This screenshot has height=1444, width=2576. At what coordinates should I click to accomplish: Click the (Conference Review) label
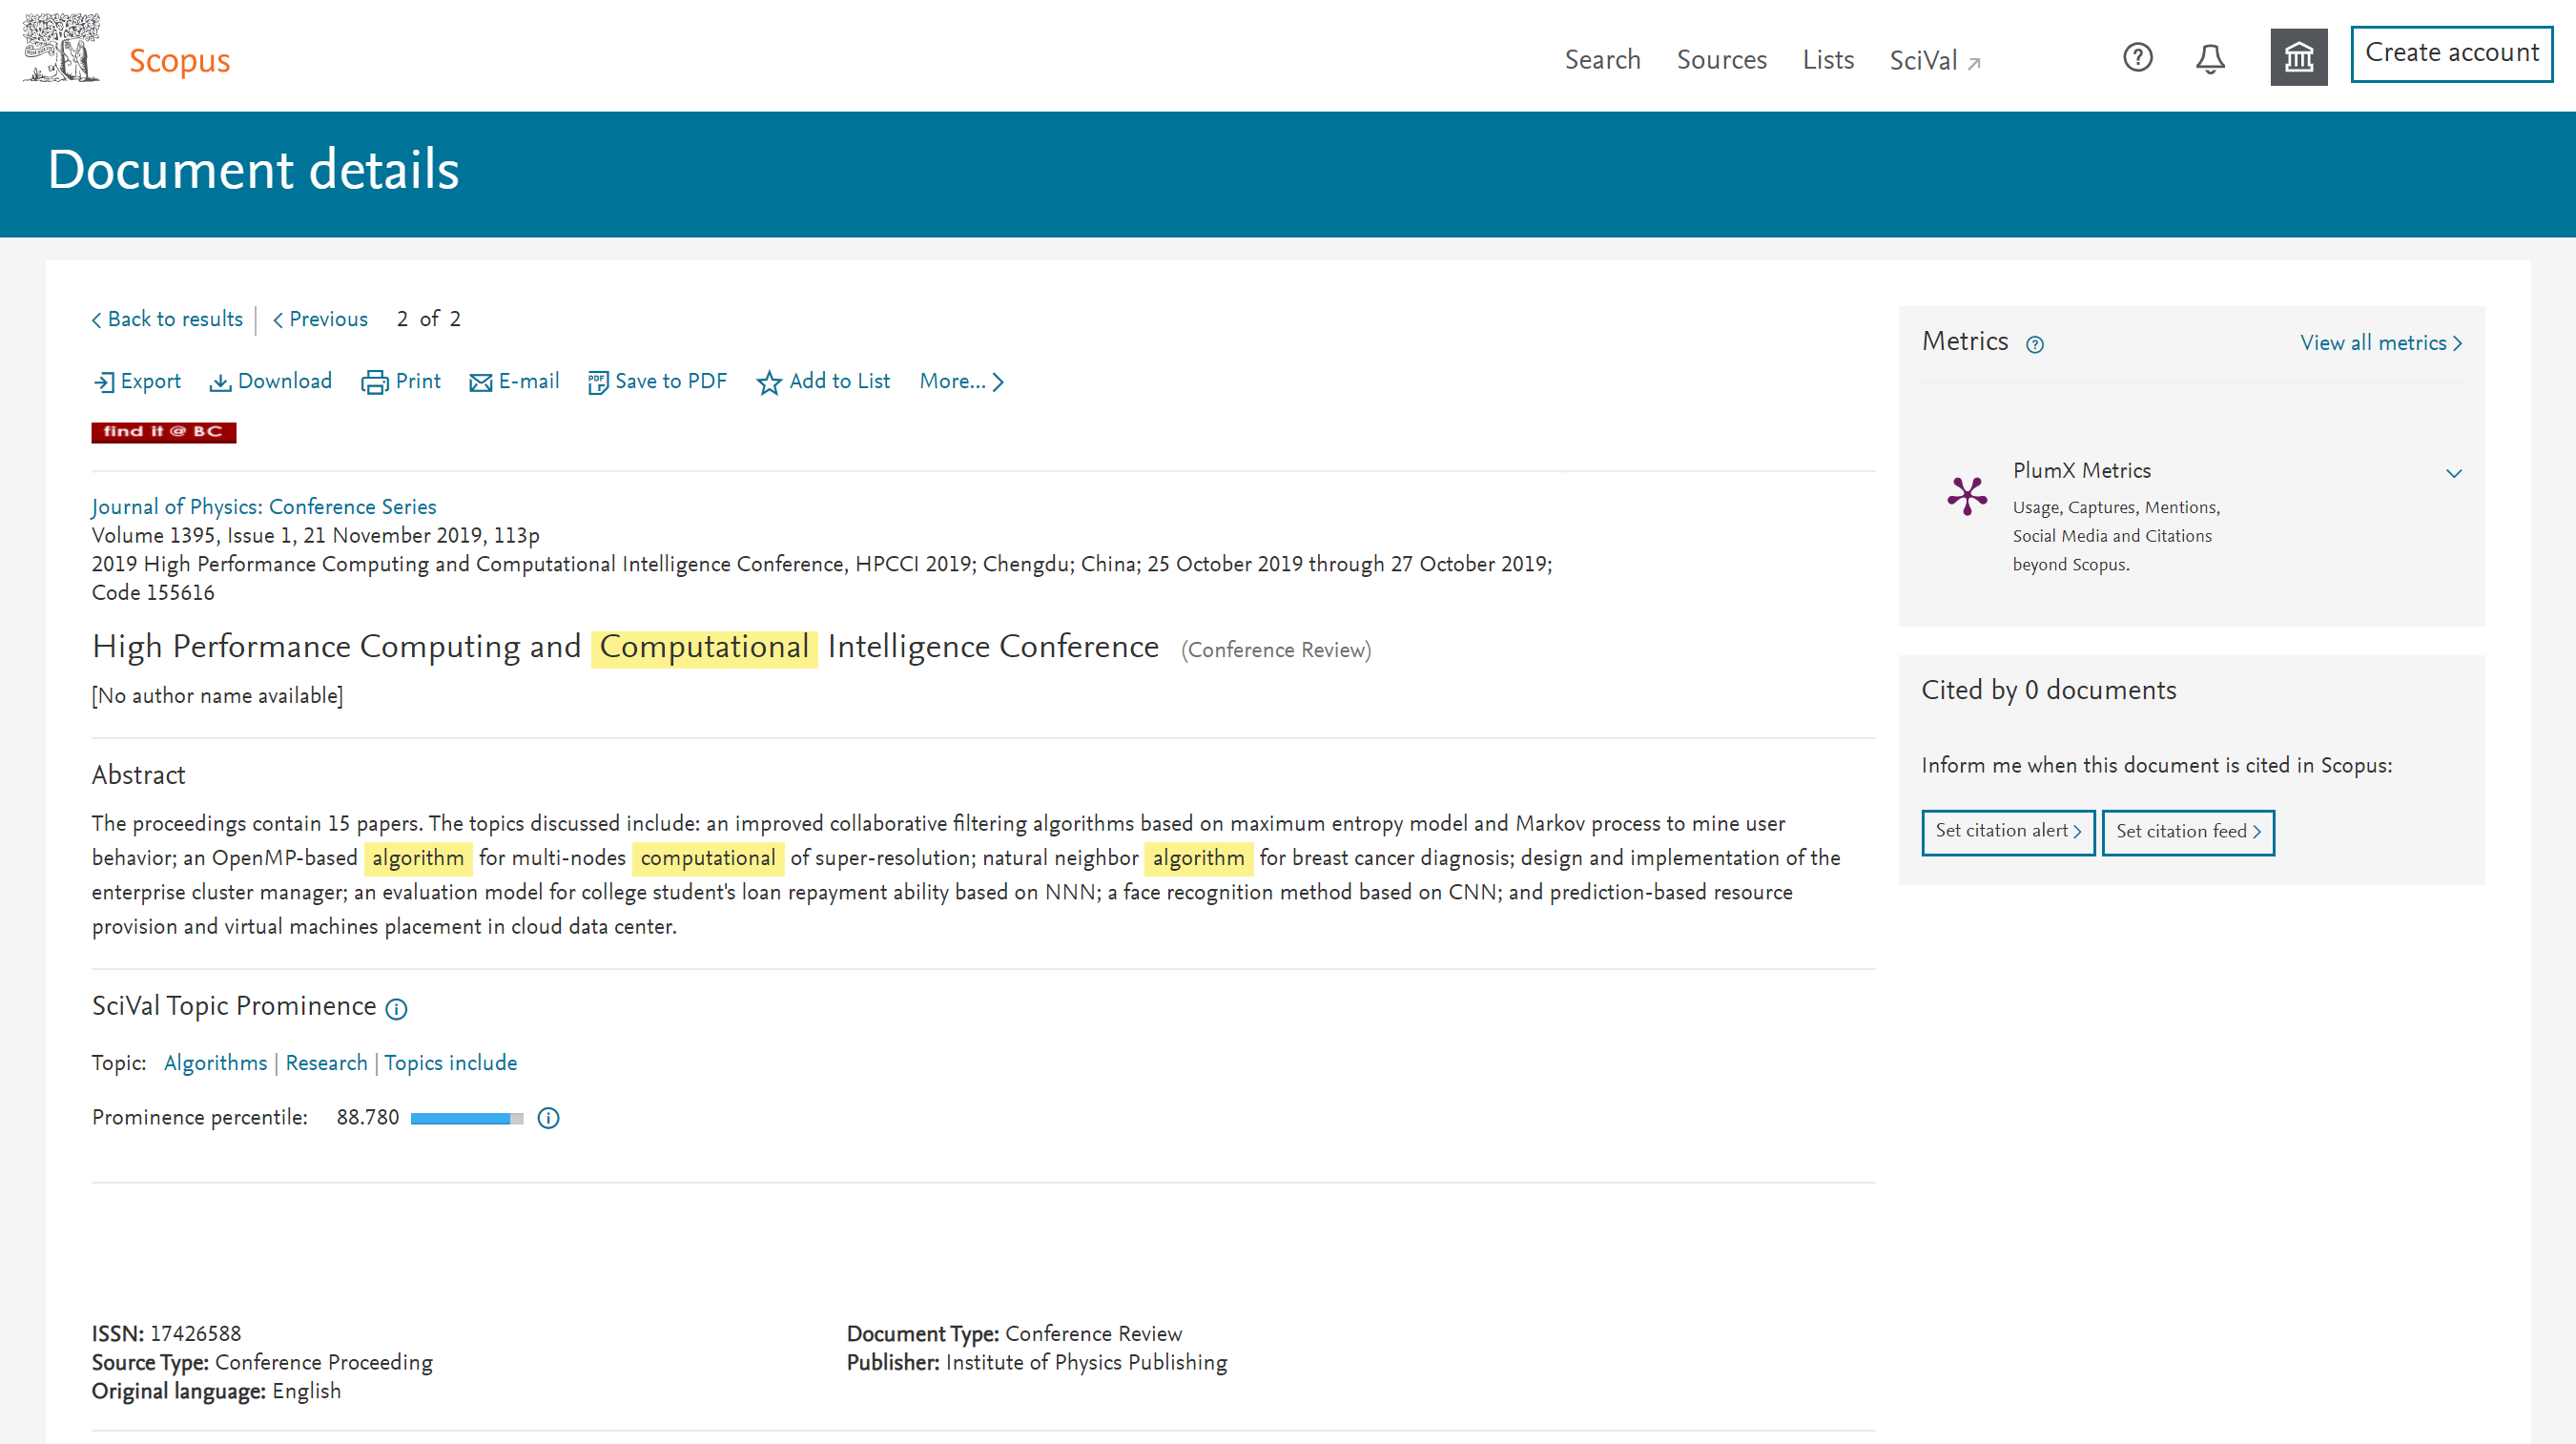(1276, 651)
